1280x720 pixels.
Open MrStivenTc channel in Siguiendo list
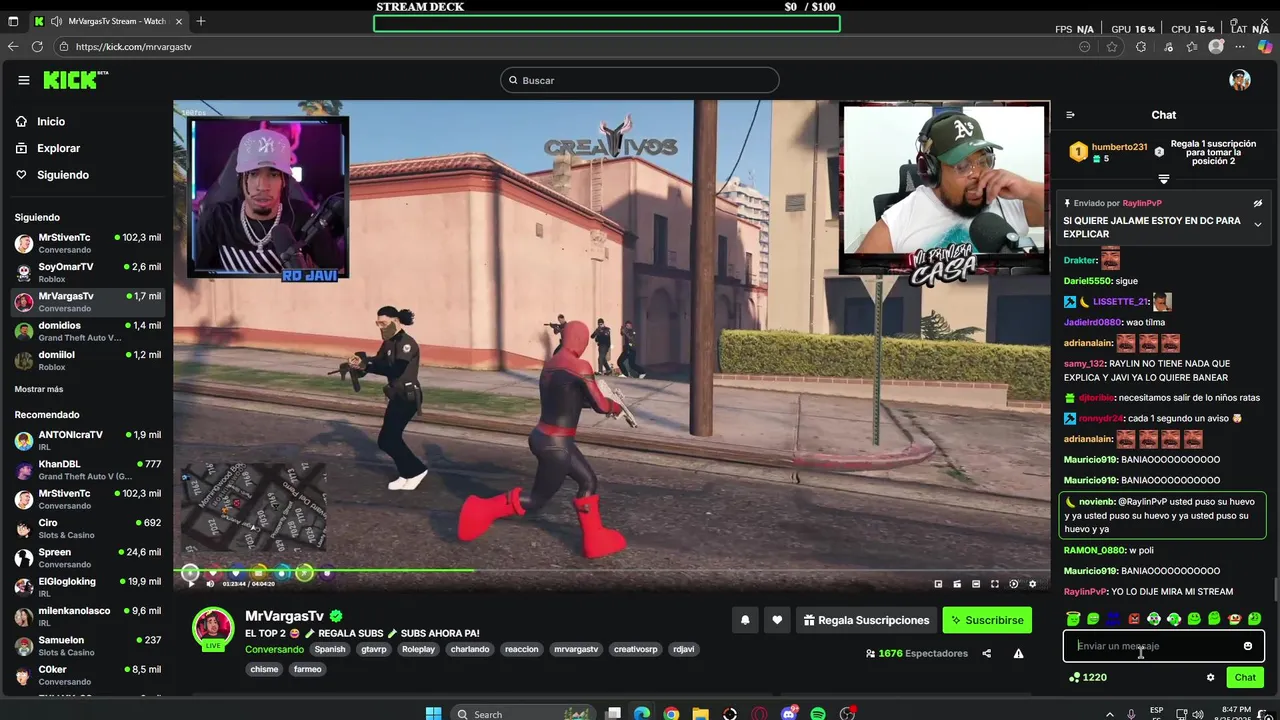[87, 243]
